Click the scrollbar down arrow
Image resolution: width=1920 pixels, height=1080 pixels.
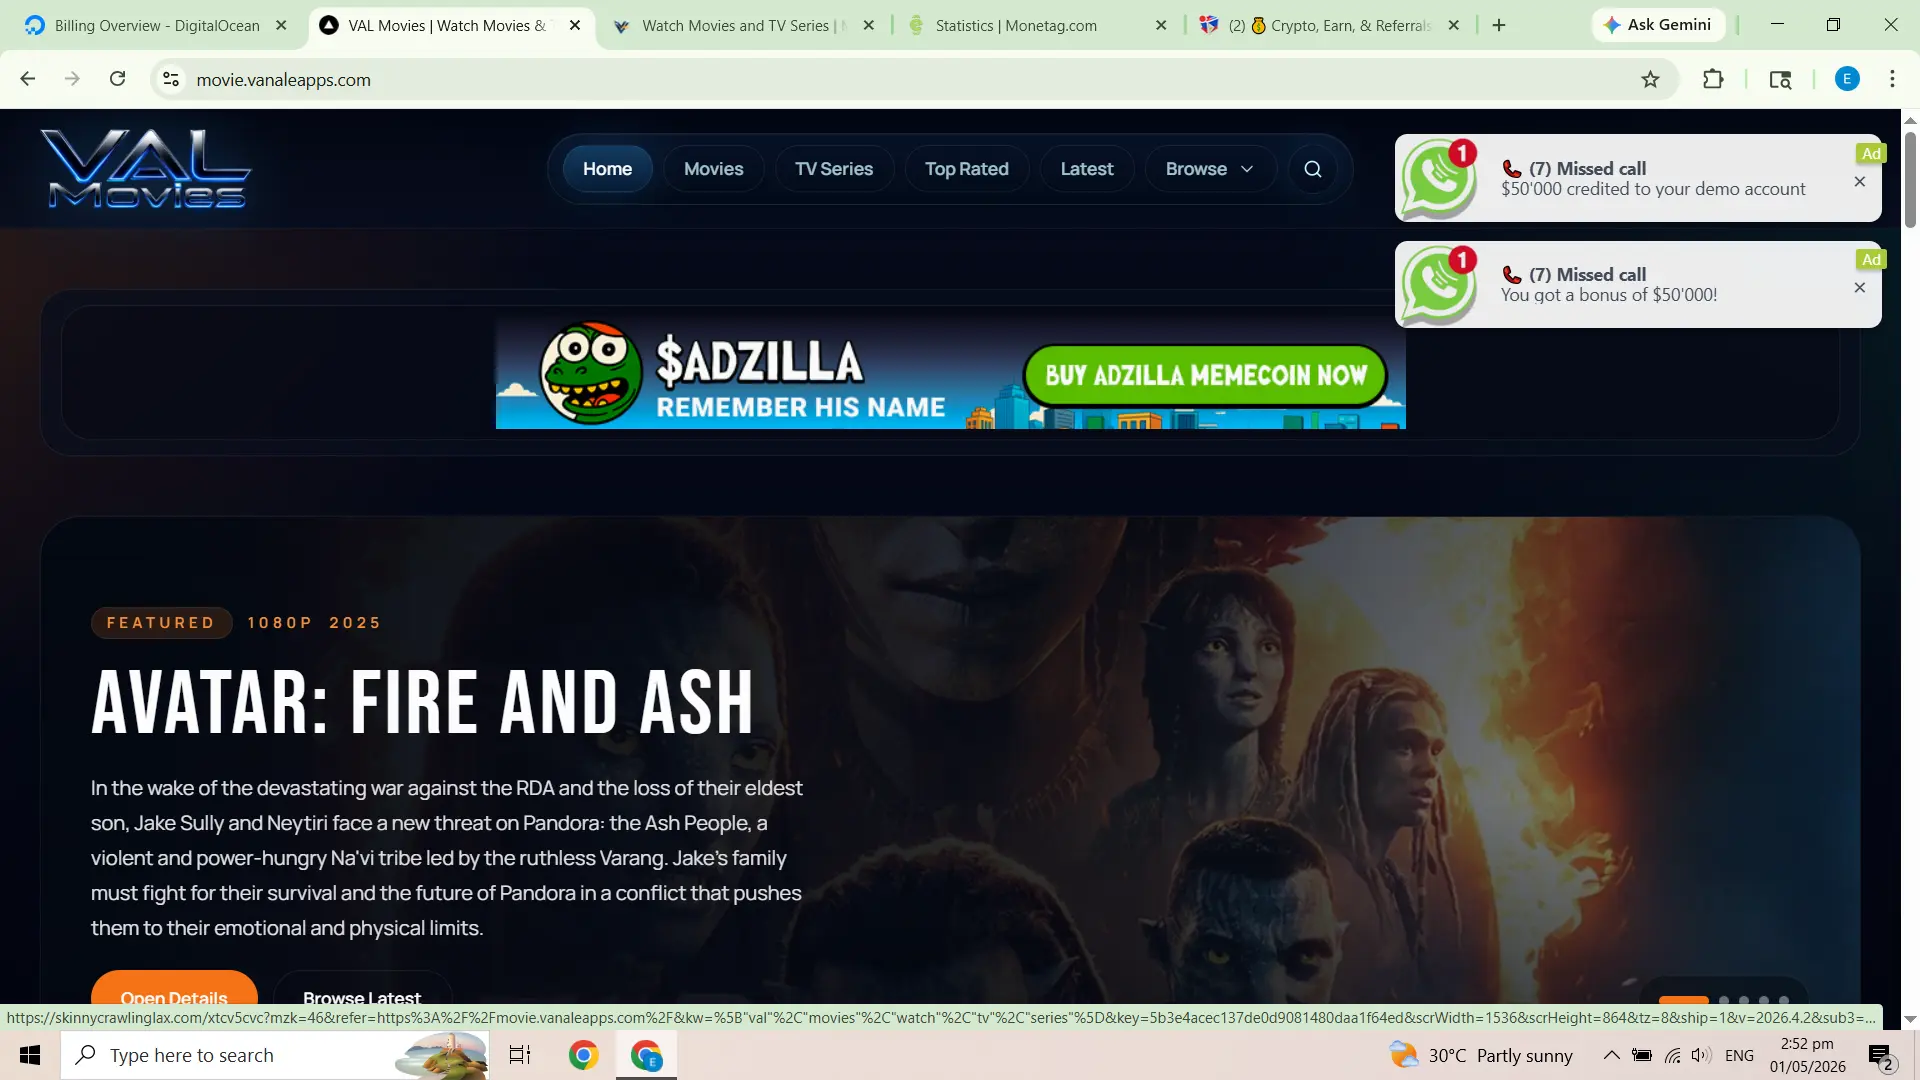click(x=1910, y=1019)
